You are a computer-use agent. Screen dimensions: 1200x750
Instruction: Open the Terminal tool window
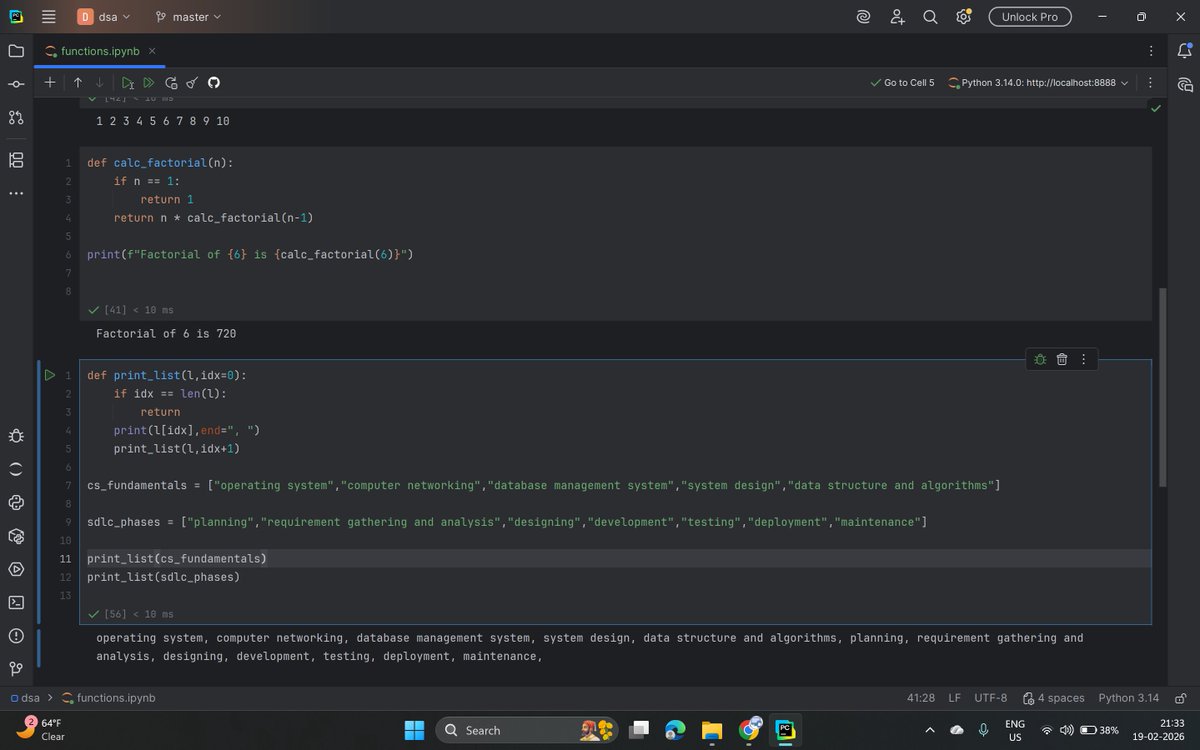point(15,602)
